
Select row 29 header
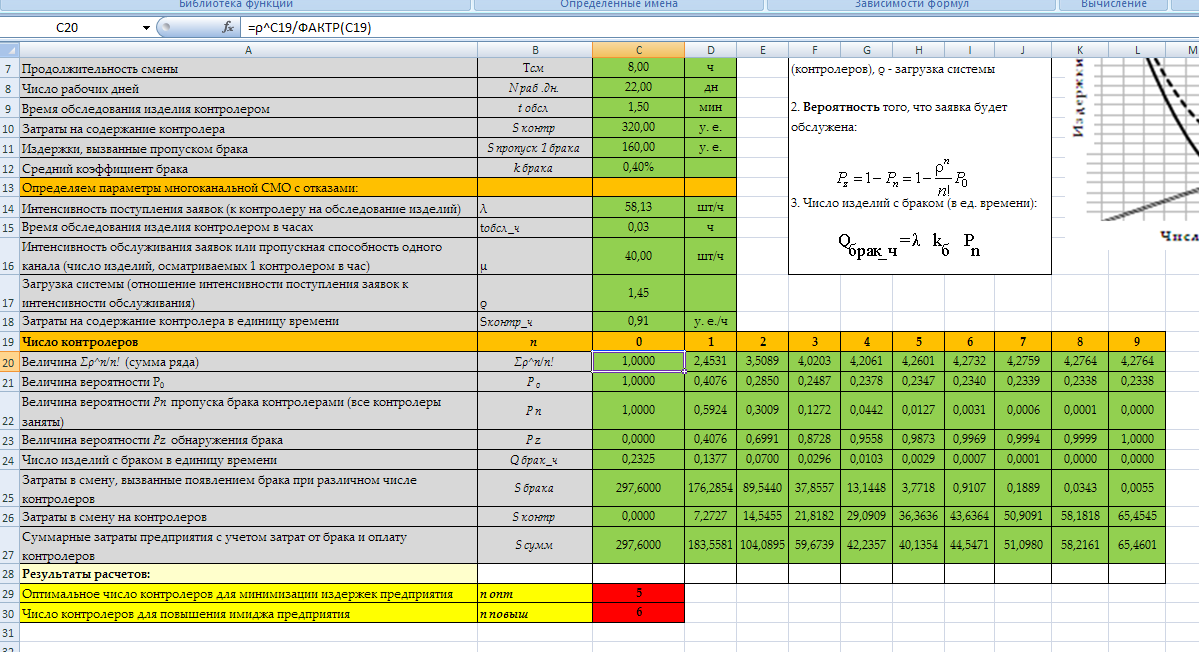click(9, 594)
